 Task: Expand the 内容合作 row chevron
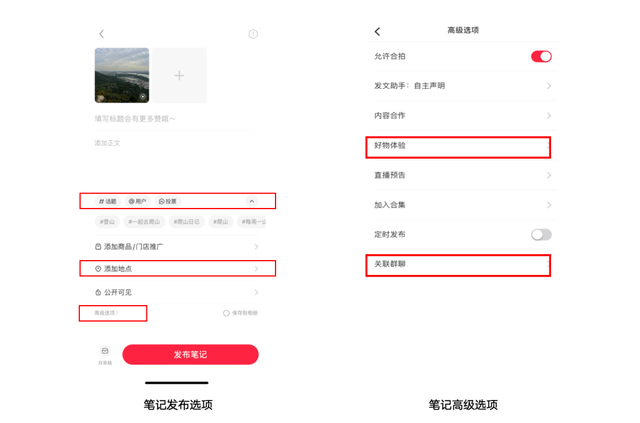(549, 116)
